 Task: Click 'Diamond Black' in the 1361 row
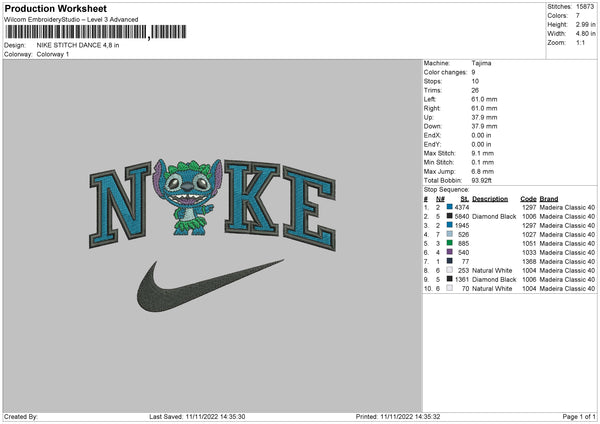pyautogui.click(x=494, y=279)
